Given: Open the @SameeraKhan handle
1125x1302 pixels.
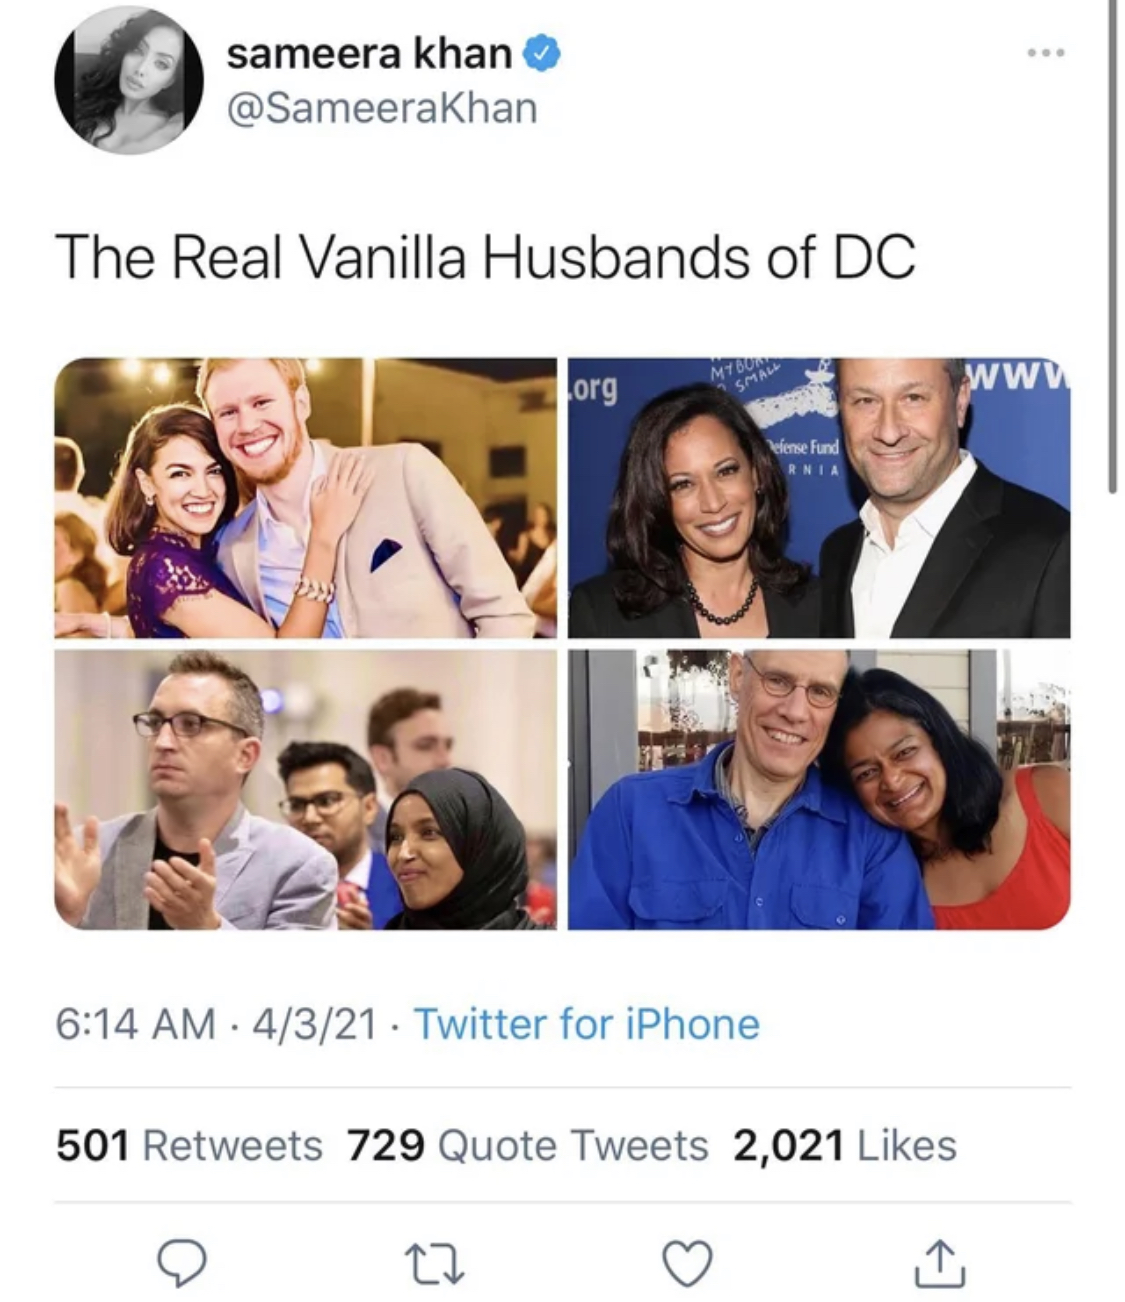Looking at the screenshot, I should (382, 108).
